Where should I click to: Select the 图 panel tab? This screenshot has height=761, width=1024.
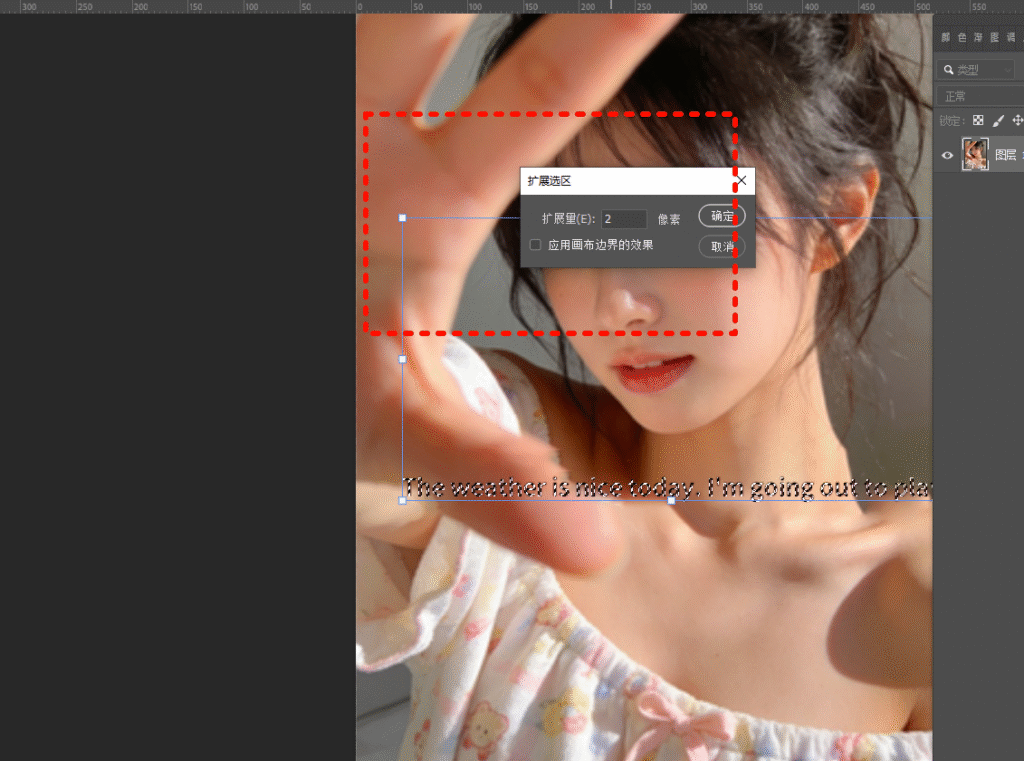coord(995,38)
